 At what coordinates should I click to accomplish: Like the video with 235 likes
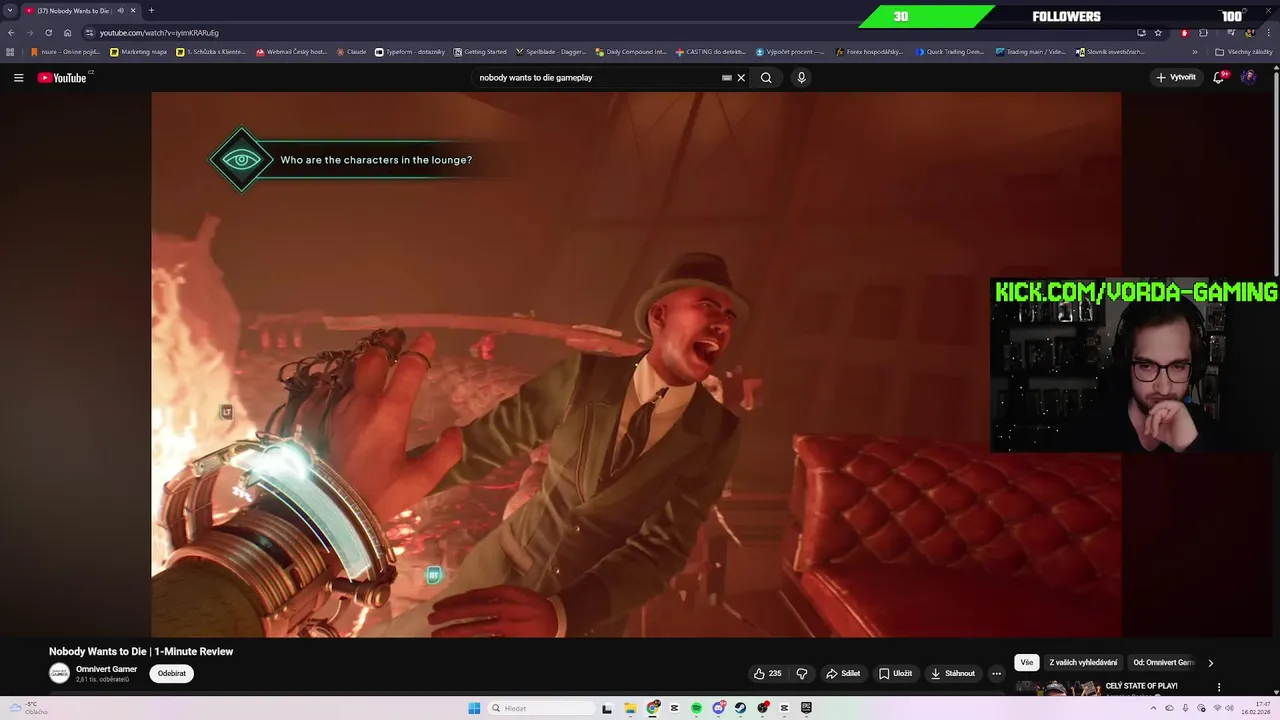pyautogui.click(x=767, y=673)
